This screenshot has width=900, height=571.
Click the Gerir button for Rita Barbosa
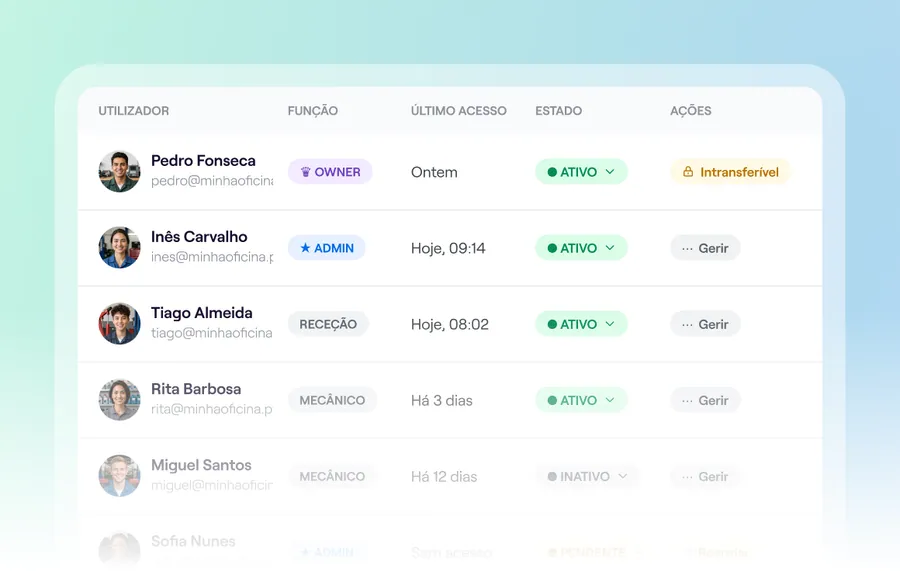coord(705,400)
